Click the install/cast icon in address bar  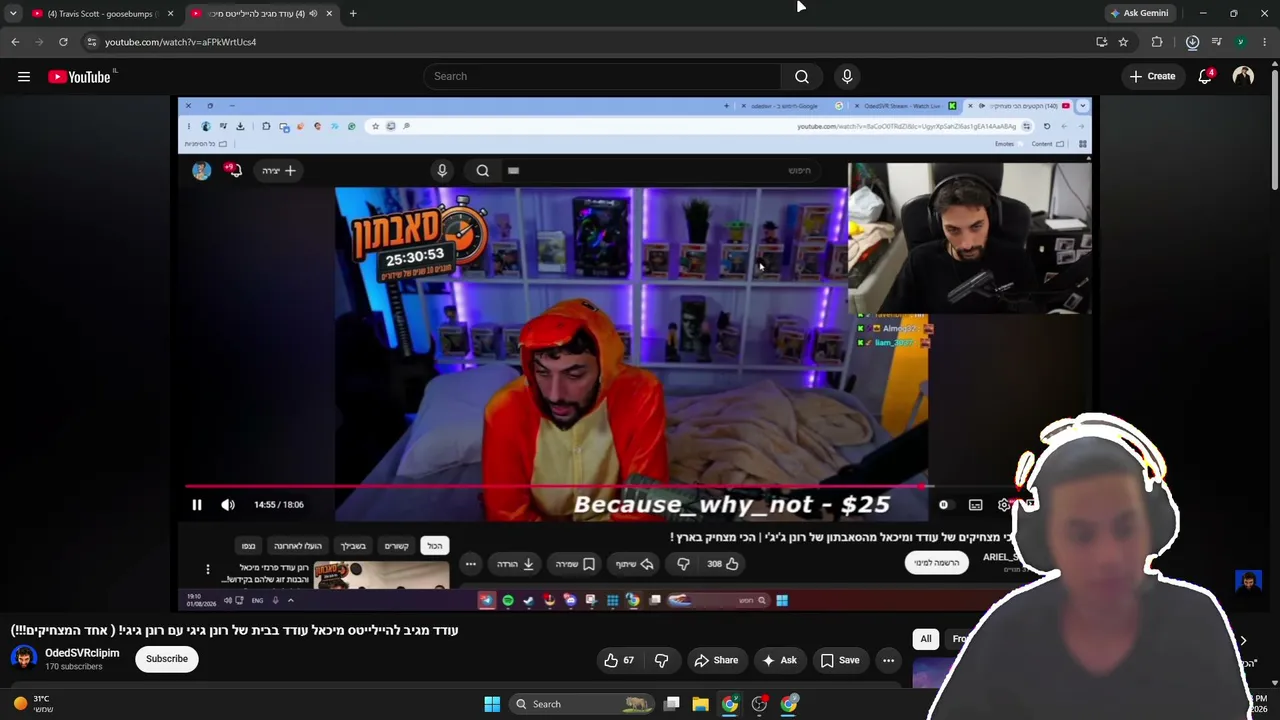[1102, 42]
